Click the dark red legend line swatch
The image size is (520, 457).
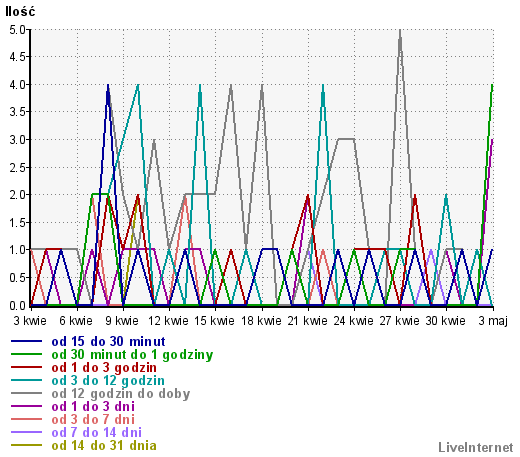tap(26, 367)
